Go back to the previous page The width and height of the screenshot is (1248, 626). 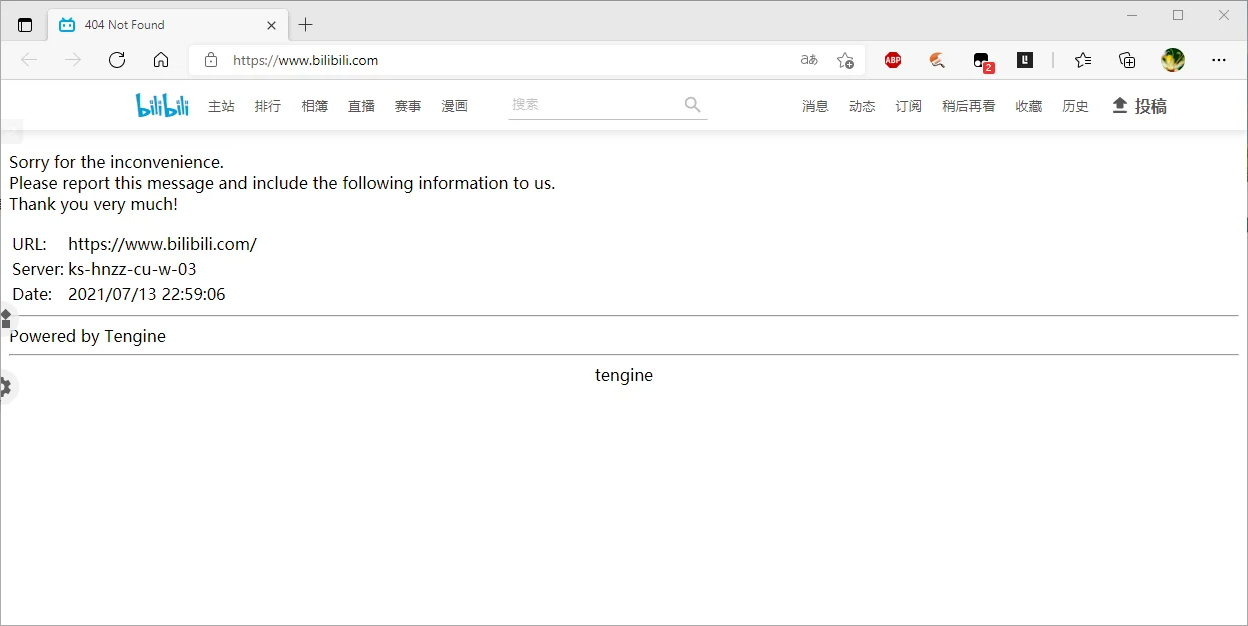(29, 60)
